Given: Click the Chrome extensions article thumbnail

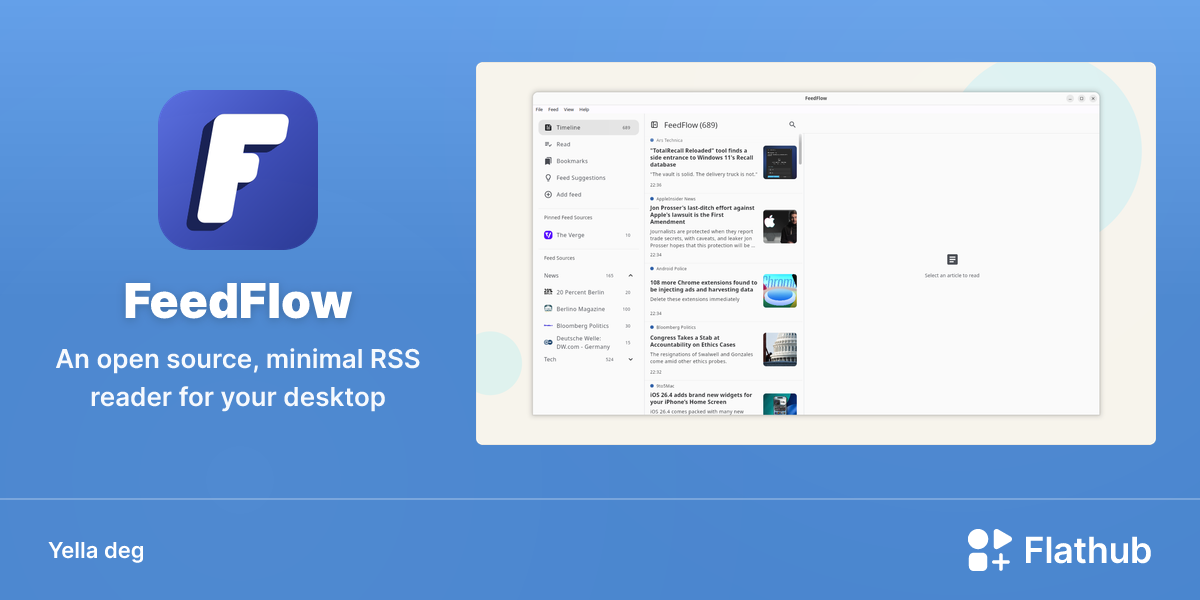Looking at the screenshot, I should 780,291.
